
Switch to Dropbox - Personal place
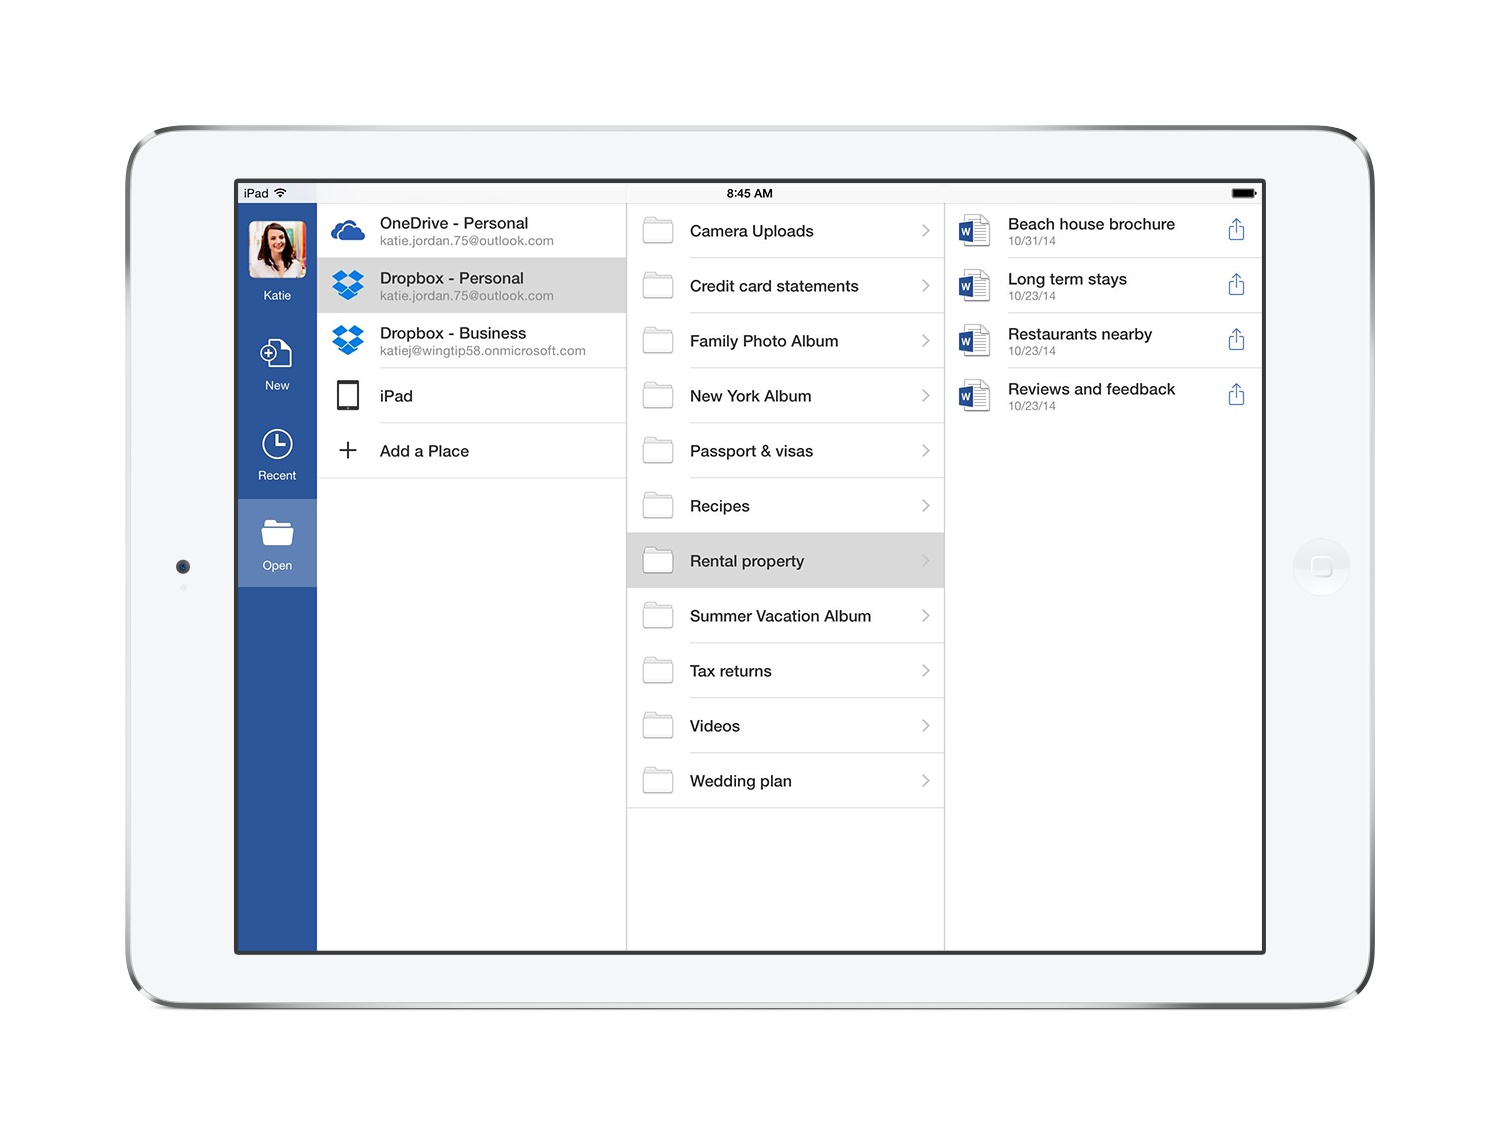(470, 285)
